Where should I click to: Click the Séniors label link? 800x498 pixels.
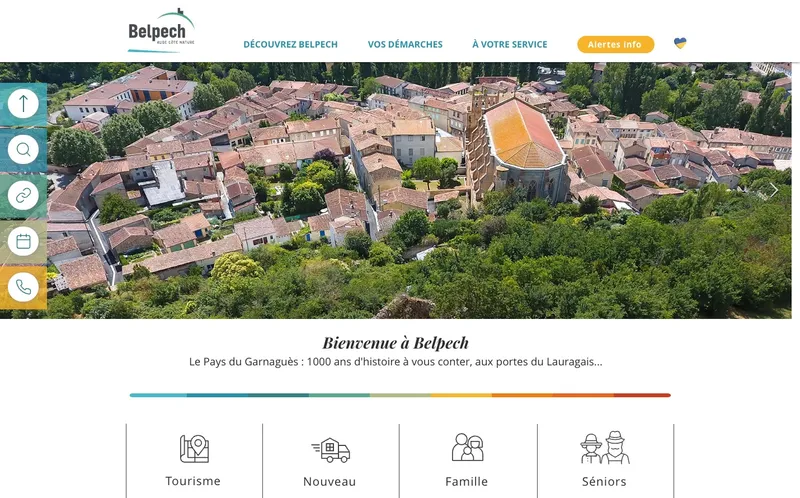pyautogui.click(x=604, y=481)
